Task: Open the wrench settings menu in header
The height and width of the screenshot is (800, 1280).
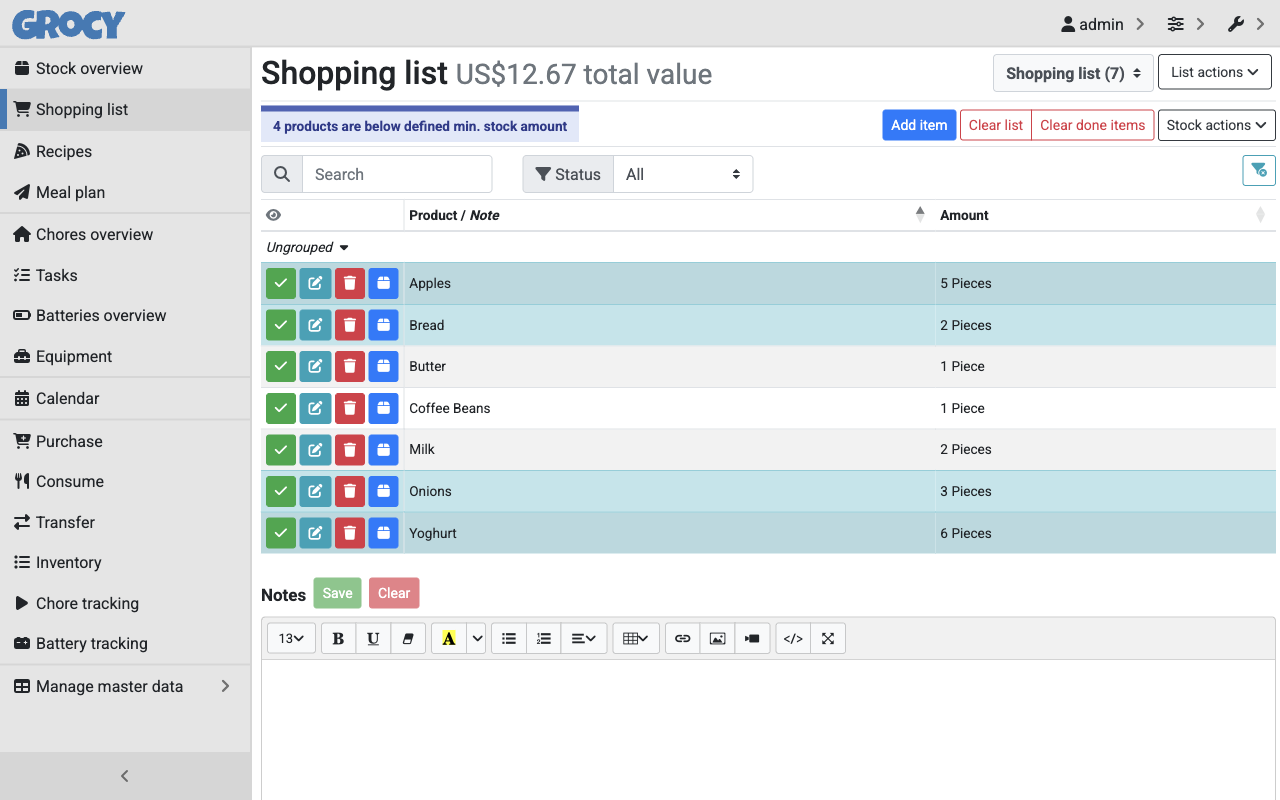Action: (1247, 24)
